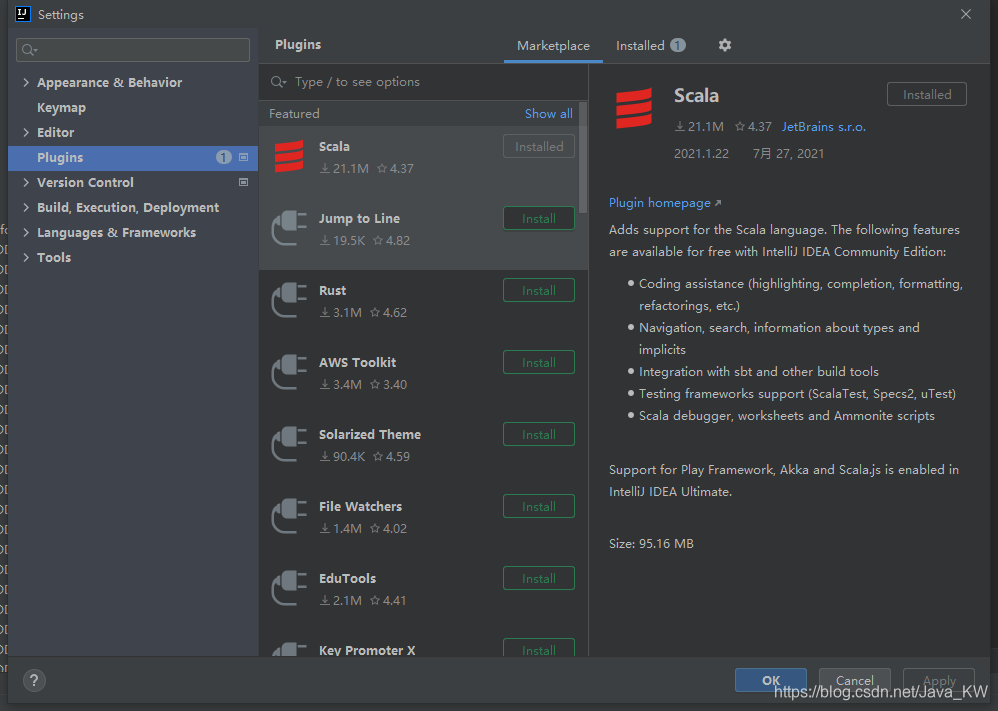998x711 pixels.
Task: Select the File Watchers plugin name
Action: click(360, 506)
